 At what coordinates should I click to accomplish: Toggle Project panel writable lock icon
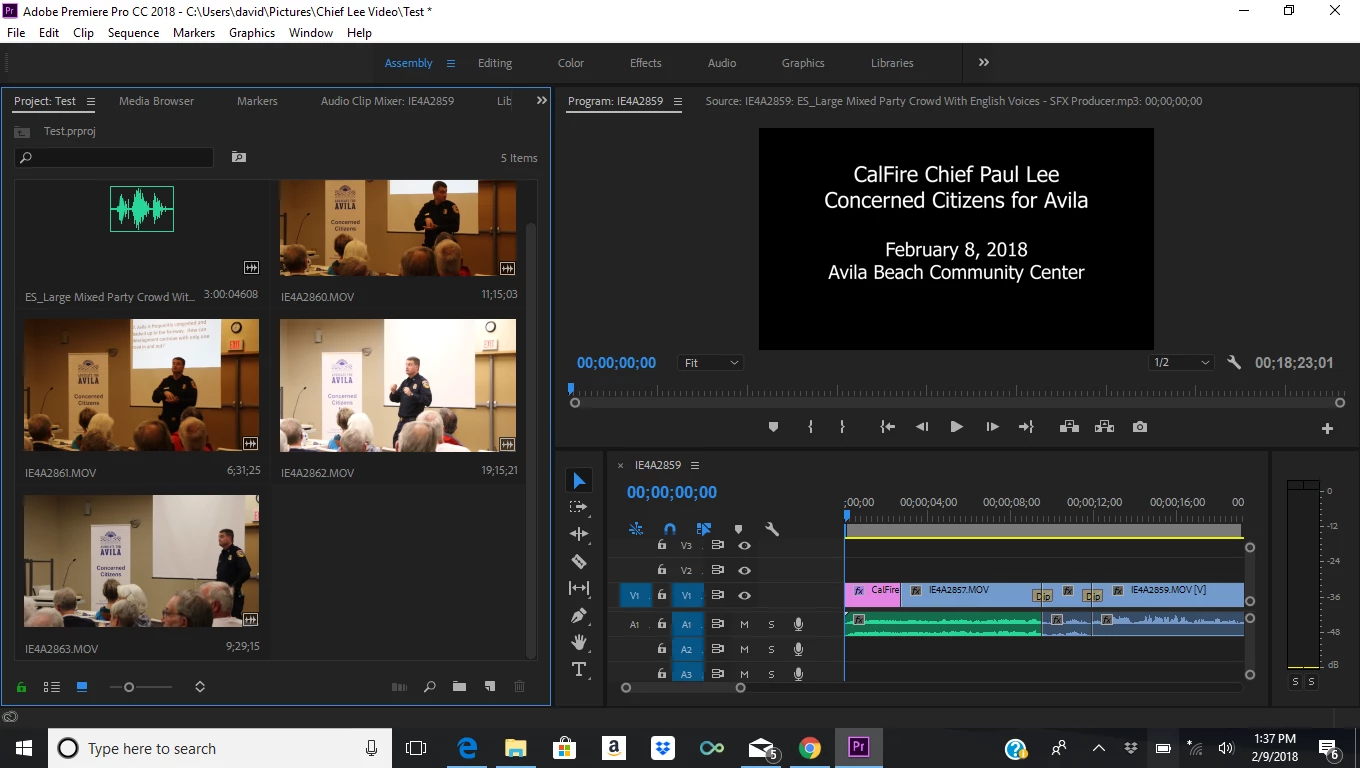click(21, 687)
